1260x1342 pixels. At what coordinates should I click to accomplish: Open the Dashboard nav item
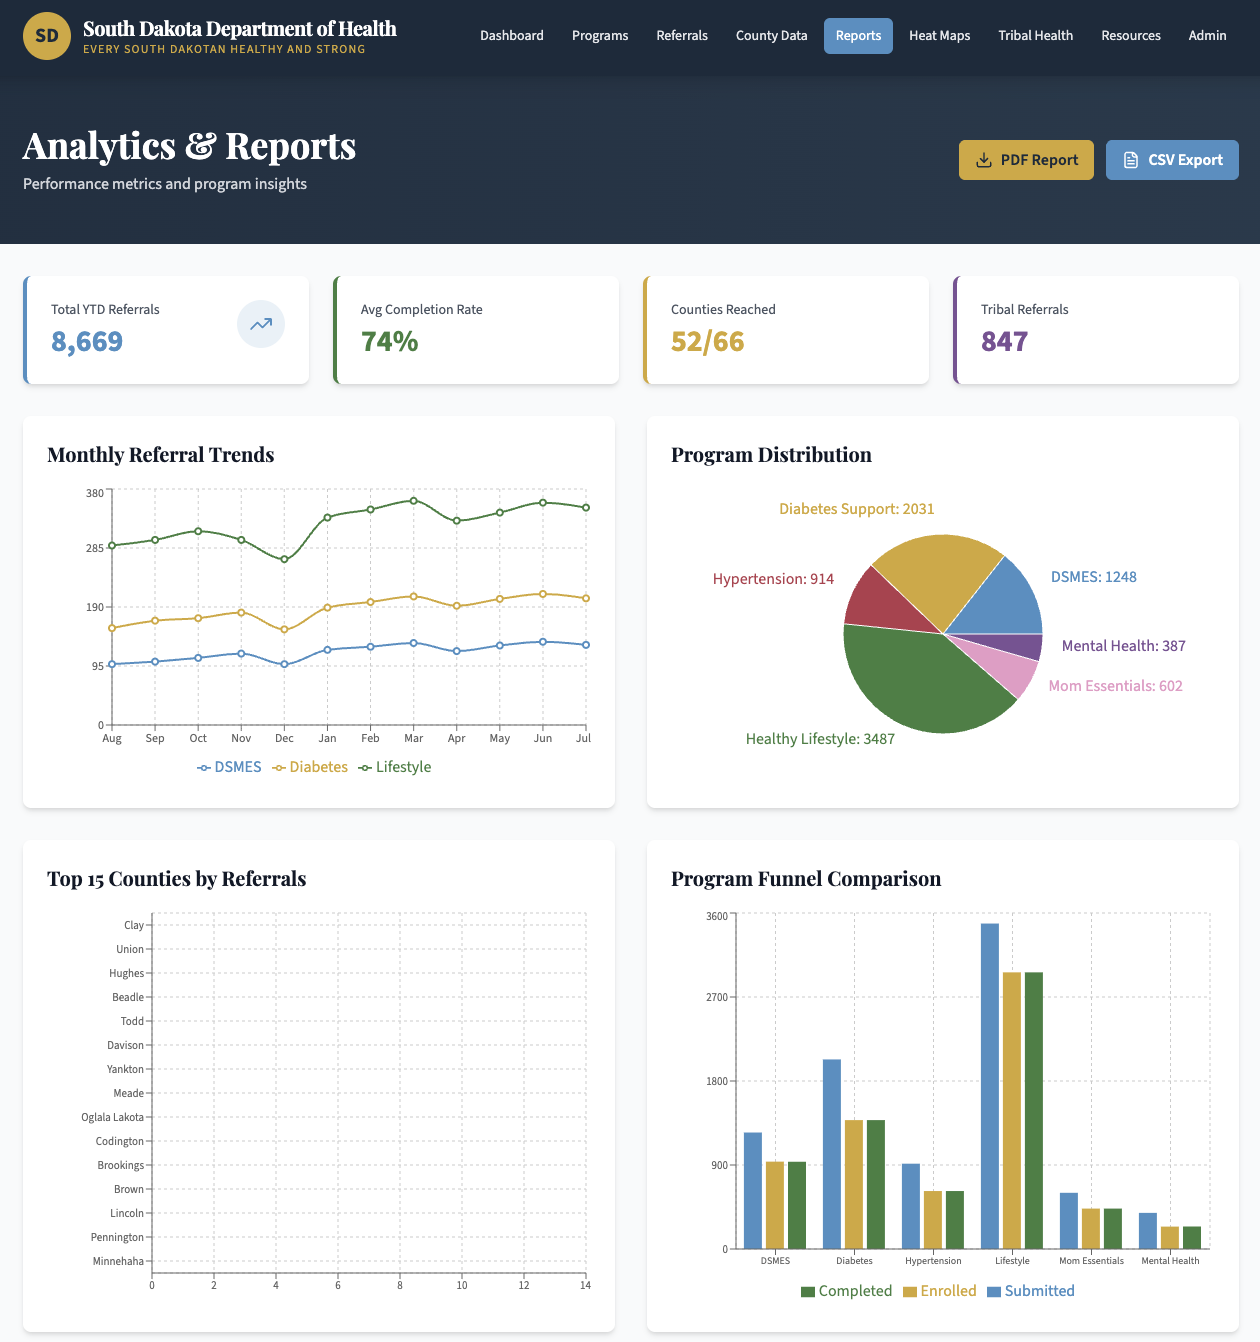coord(512,36)
